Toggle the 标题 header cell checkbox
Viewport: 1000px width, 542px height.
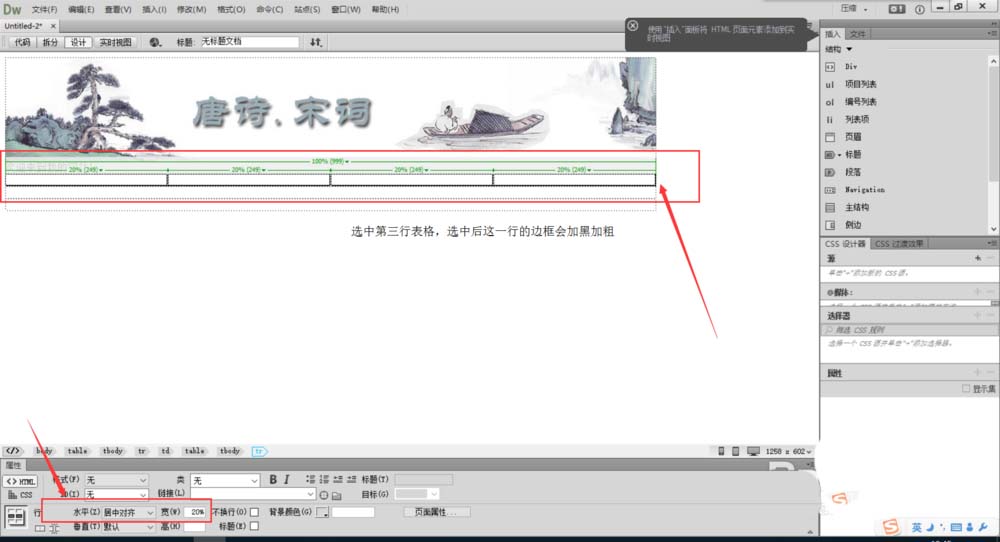(x=254, y=526)
